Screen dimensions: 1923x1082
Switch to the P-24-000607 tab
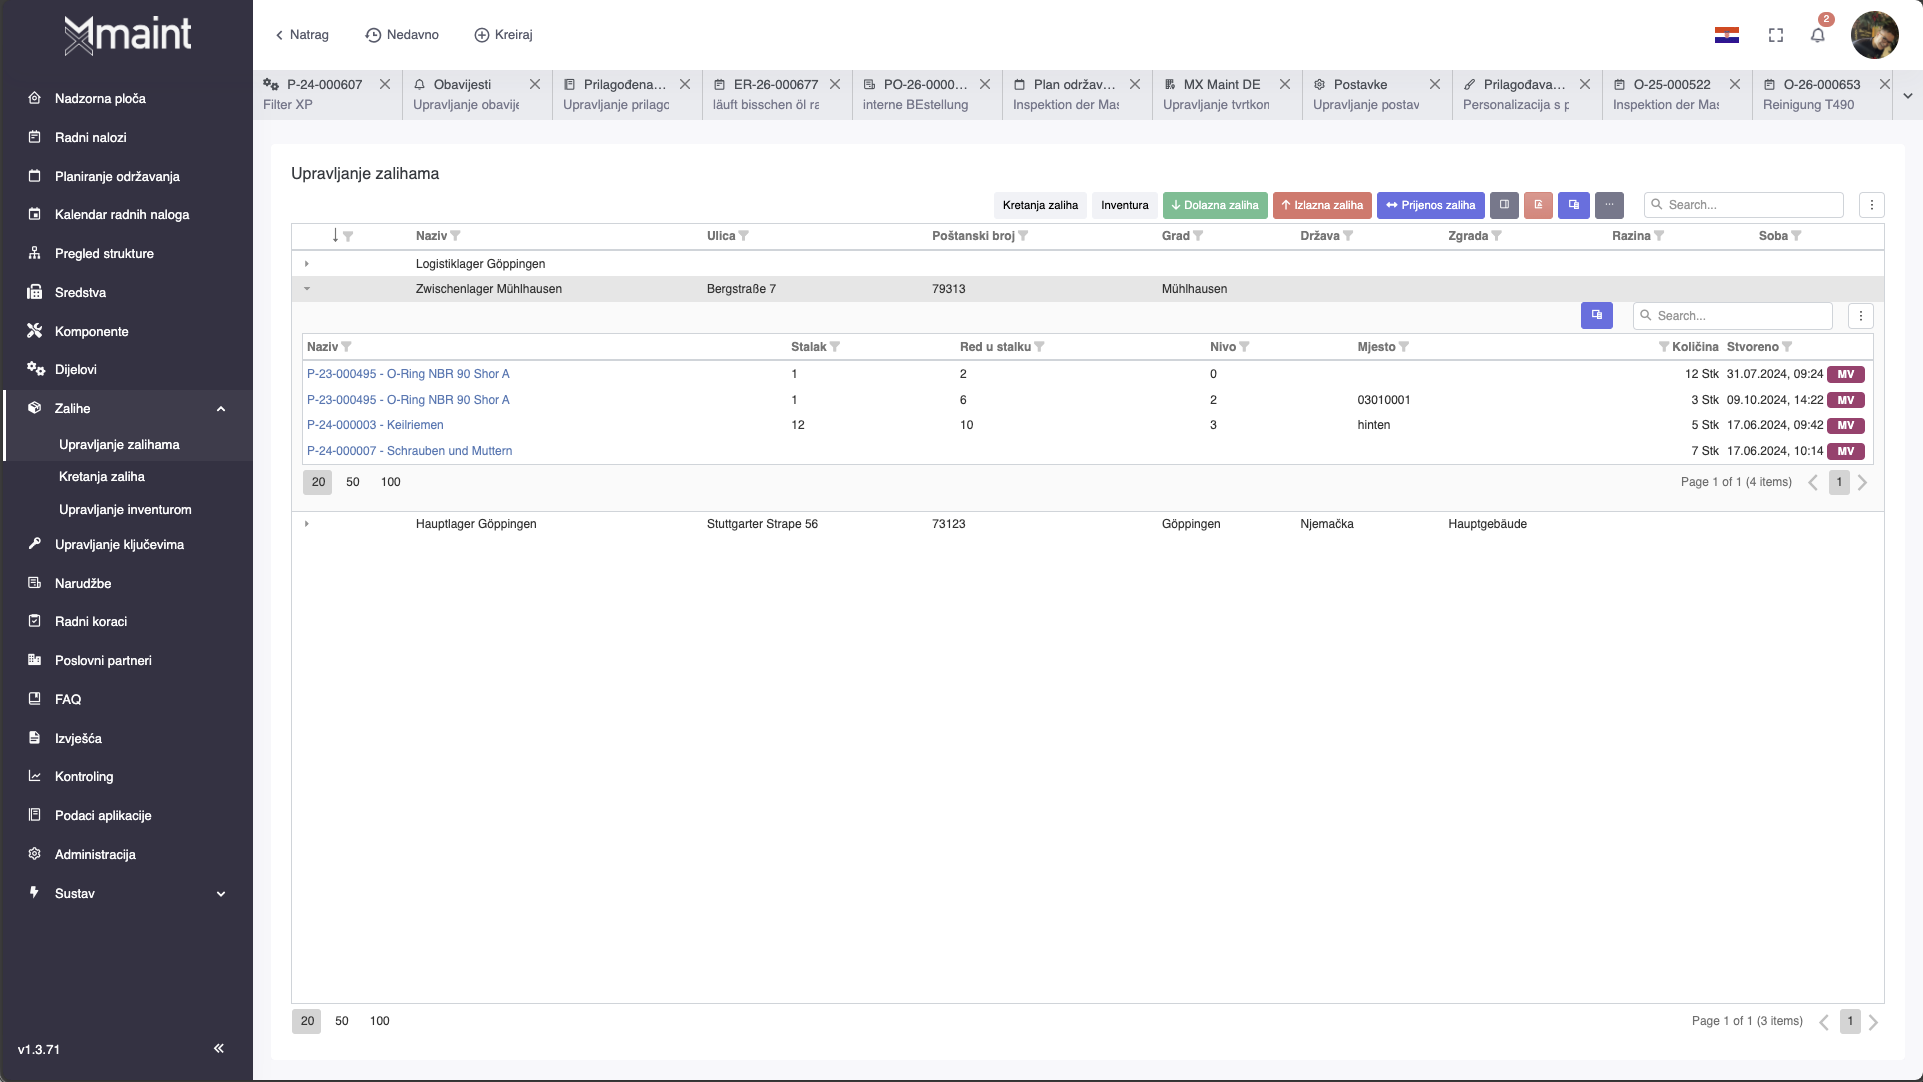[x=325, y=94]
